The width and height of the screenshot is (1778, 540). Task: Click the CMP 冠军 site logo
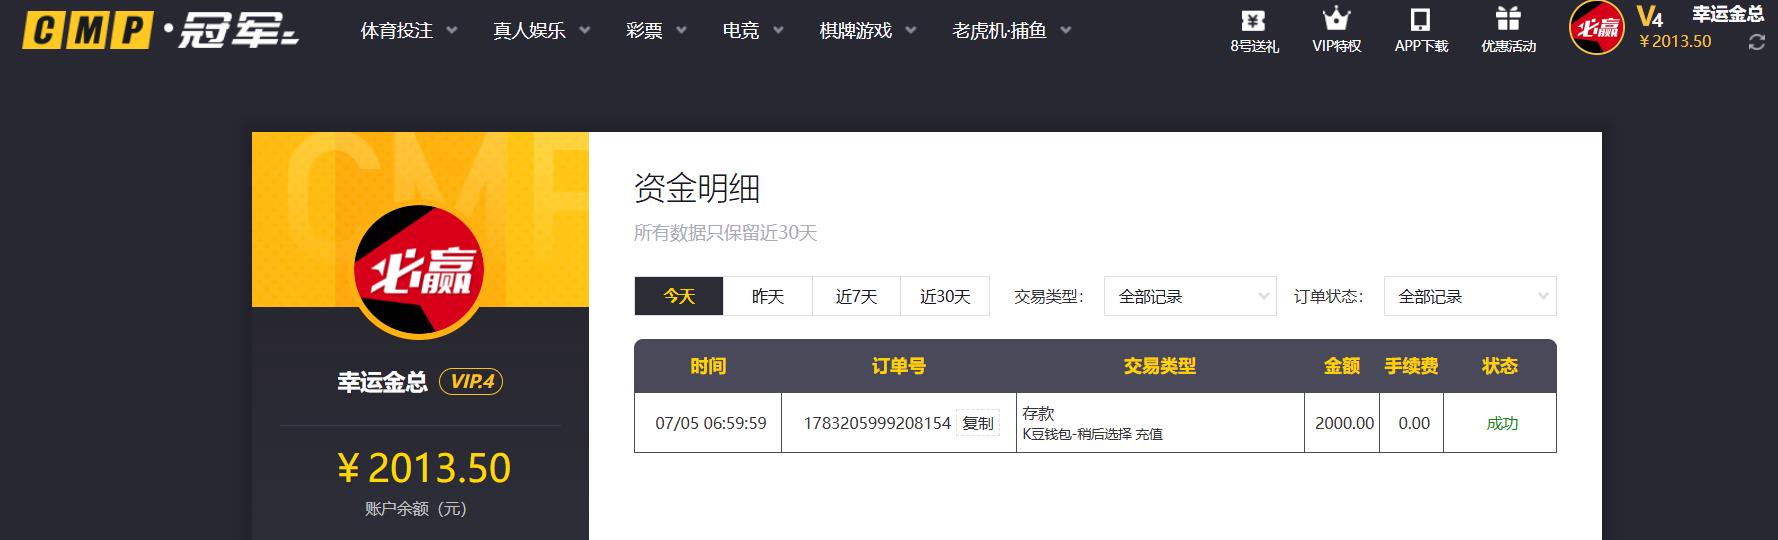click(161, 30)
